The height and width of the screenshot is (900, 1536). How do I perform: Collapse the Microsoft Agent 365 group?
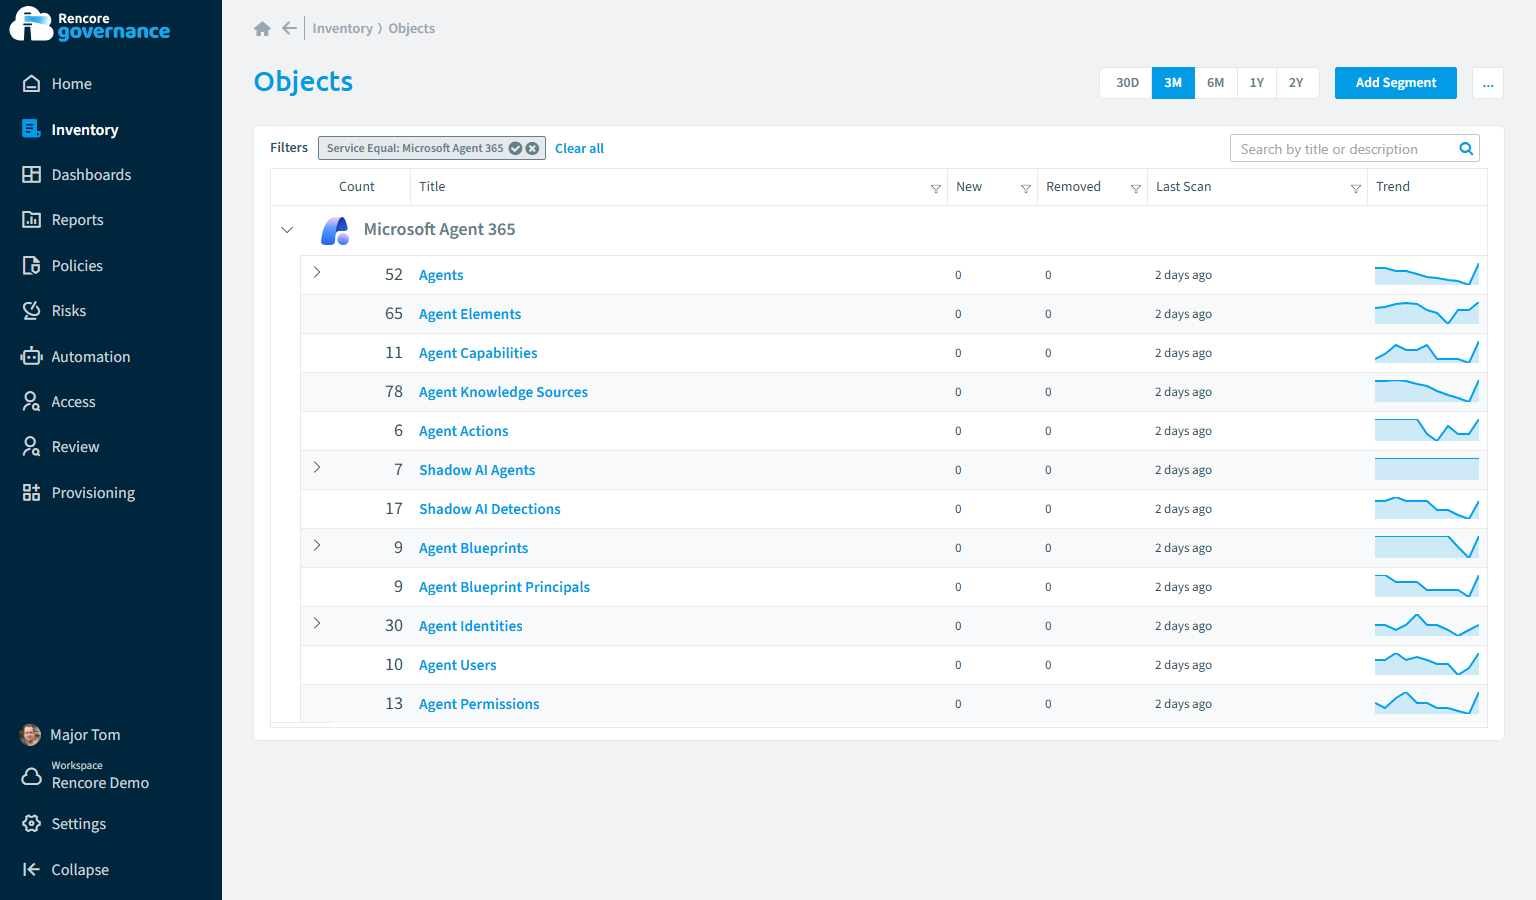(287, 230)
